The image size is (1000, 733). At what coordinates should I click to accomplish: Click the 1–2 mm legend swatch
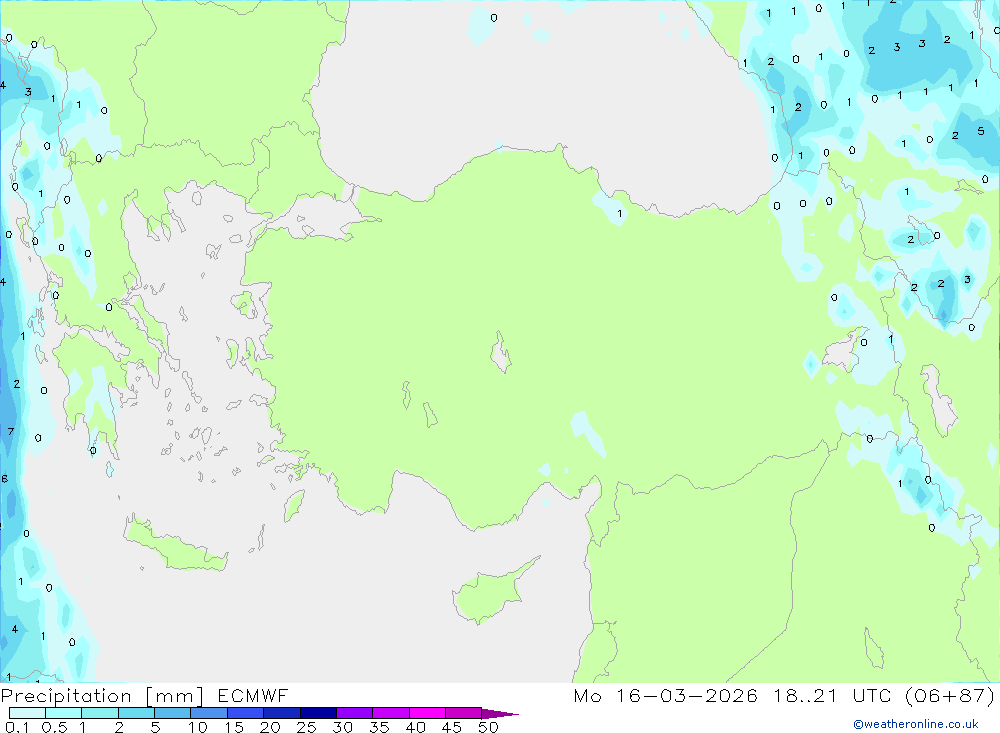[100, 713]
